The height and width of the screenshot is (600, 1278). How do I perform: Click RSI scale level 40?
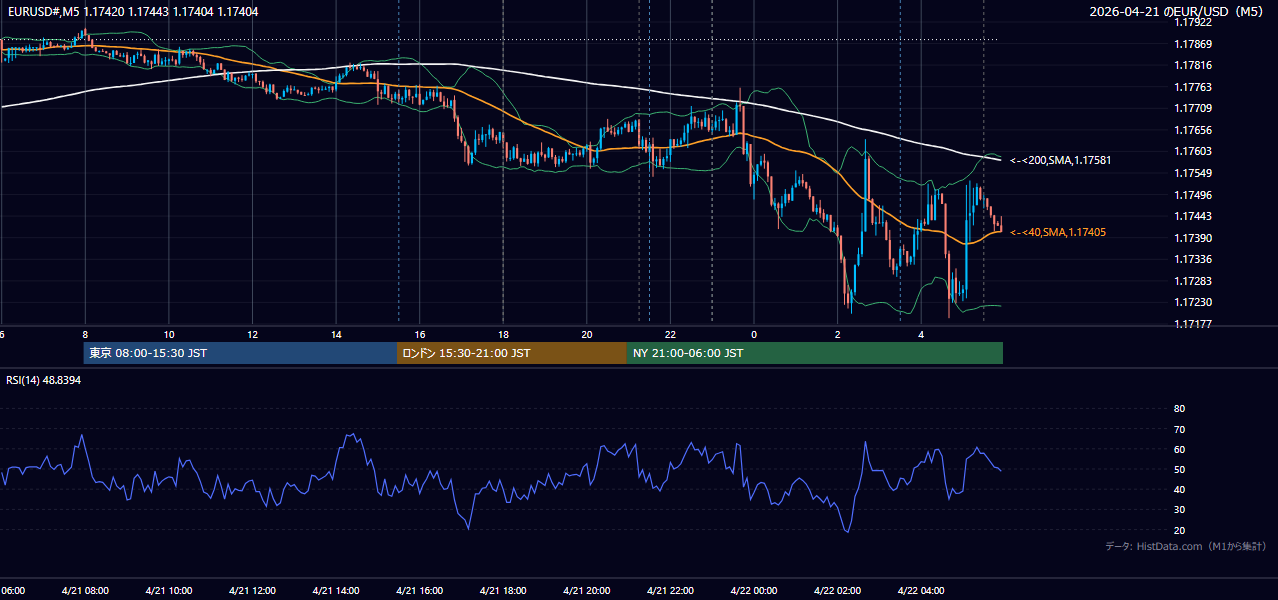tap(1179, 489)
